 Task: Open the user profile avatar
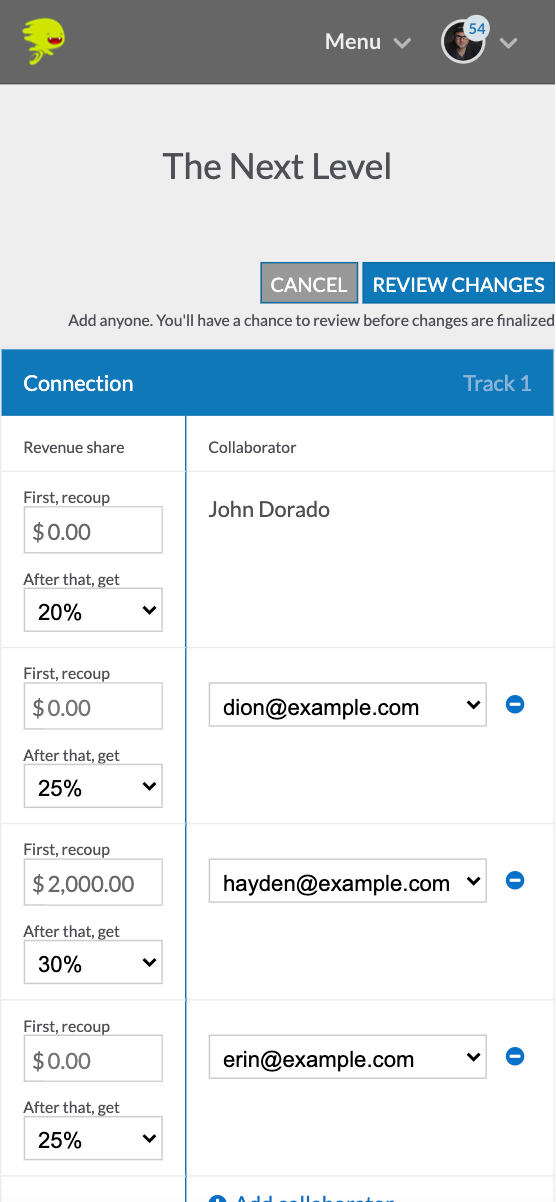(463, 42)
